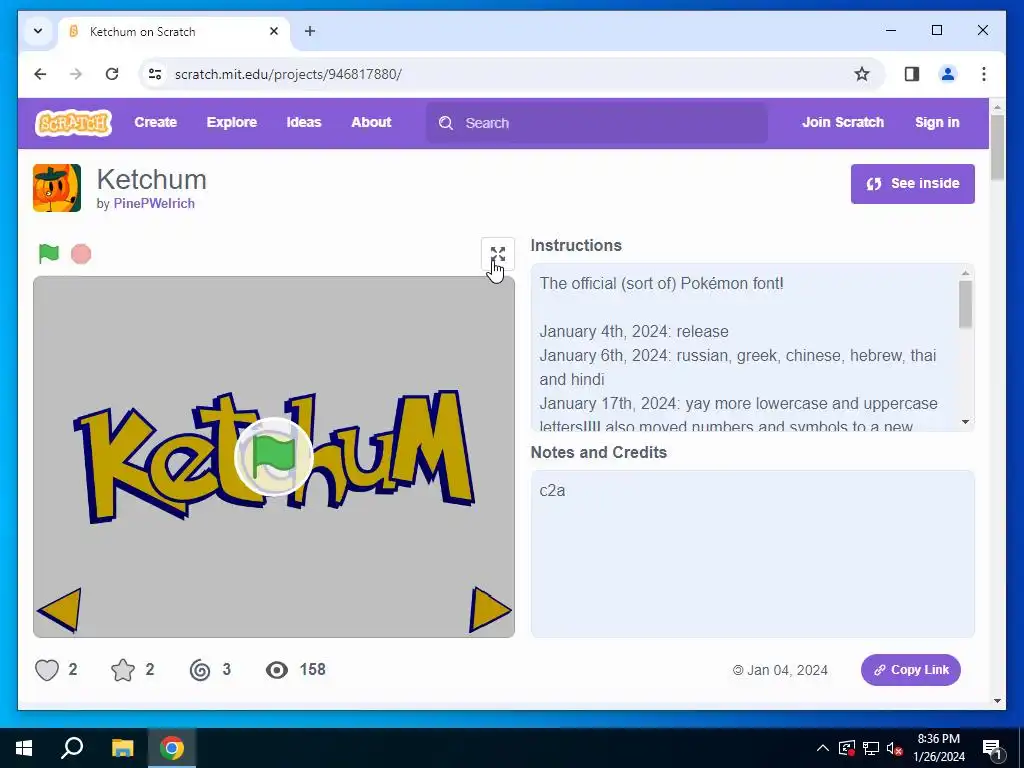
Task: Click the page scrollbar down arrow
Action: pos(997,701)
